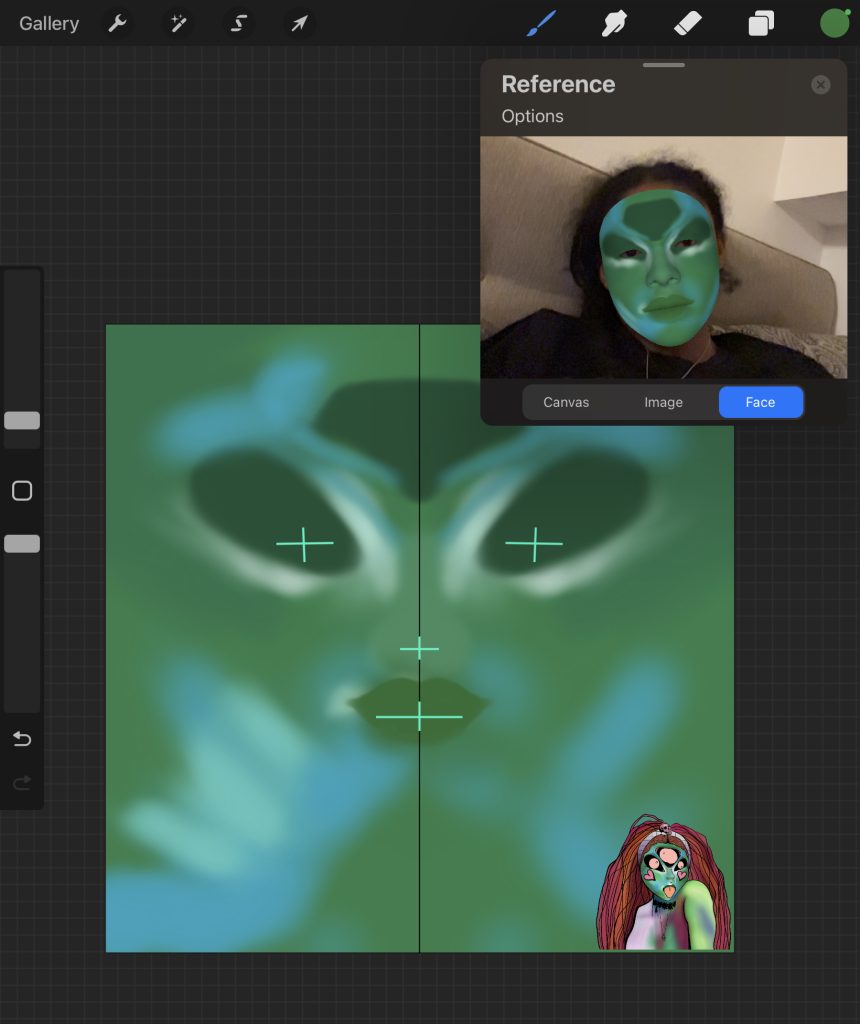Click the nose crosshair marker
This screenshot has width=860, height=1024.
(419, 648)
